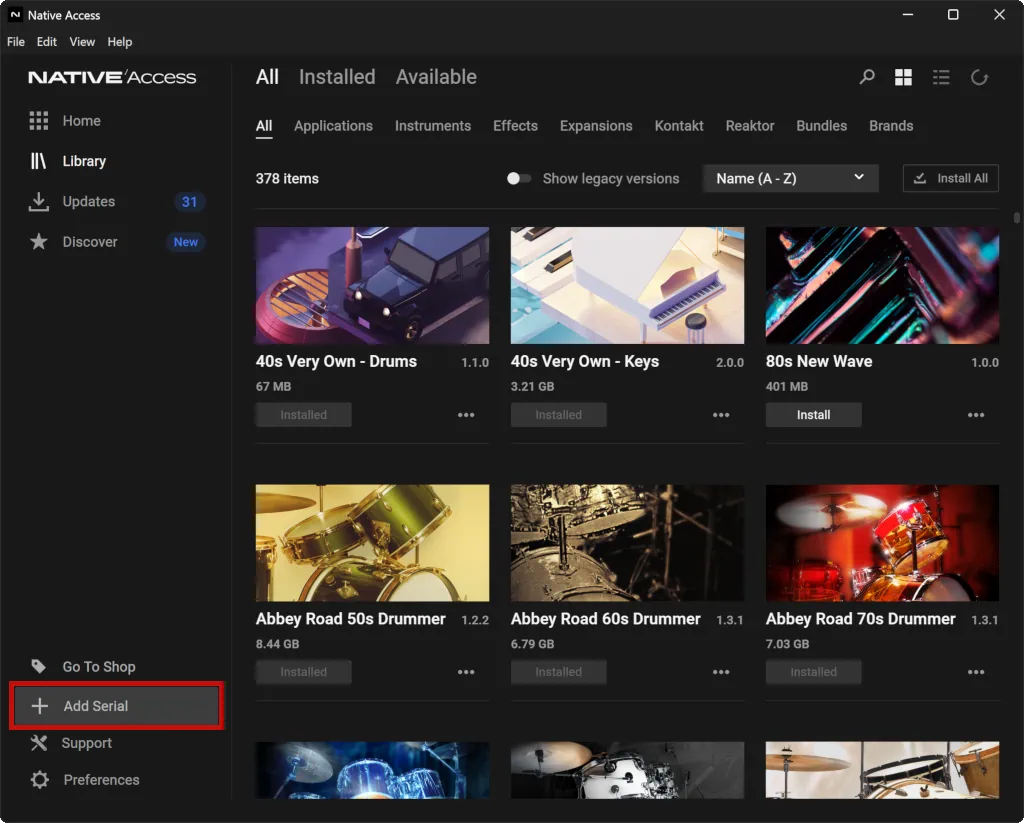Open more options for Abbey Road 60s Drummer
The image size is (1024, 823).
[x=721, y=672]
